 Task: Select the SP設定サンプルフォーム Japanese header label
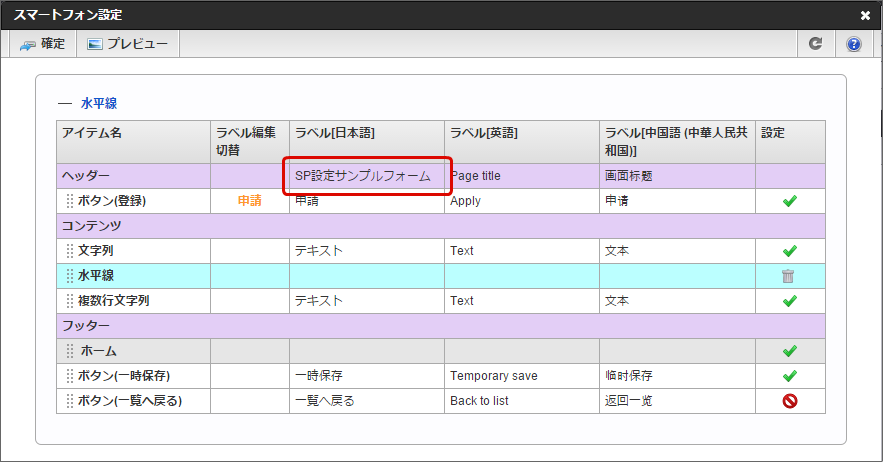[x=362, y=176]
